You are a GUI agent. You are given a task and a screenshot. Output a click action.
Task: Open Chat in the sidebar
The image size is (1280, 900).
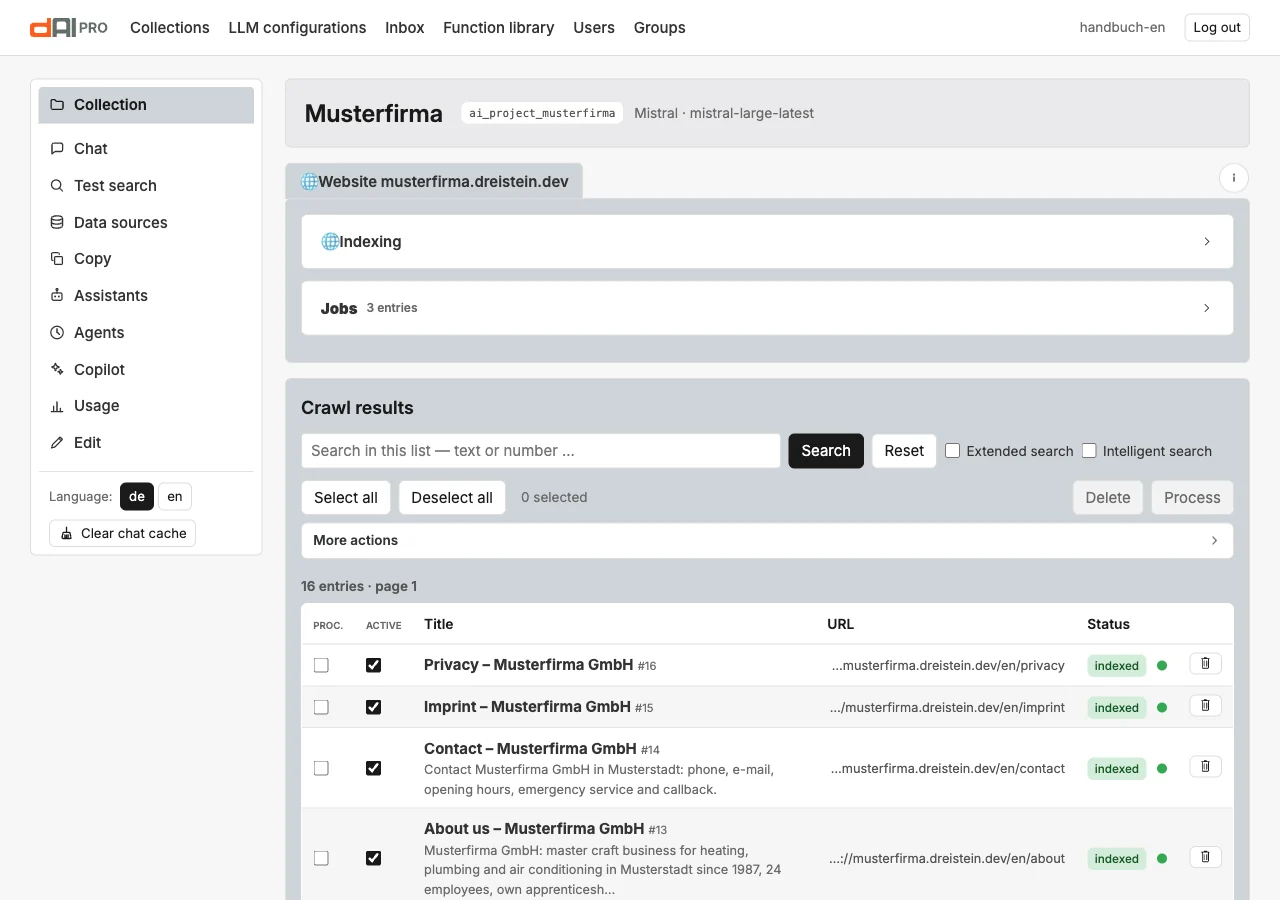tap(146, 149)
